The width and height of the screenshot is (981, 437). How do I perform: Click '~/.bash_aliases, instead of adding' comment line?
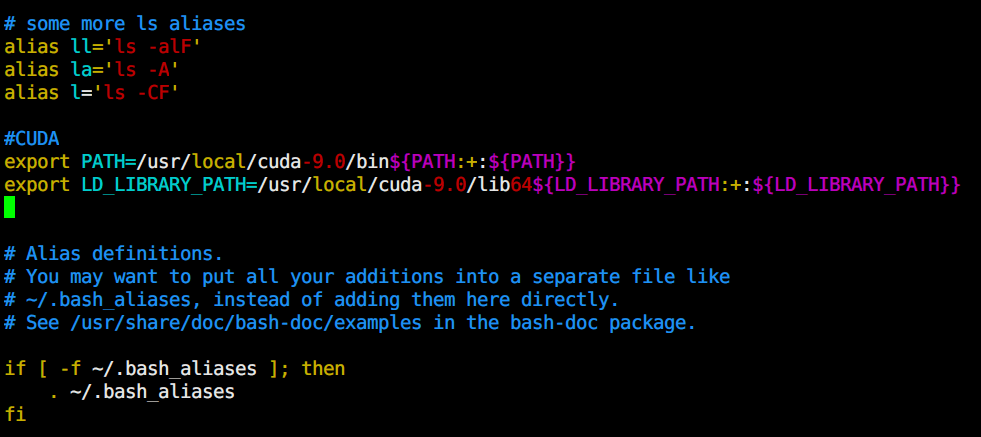[x=312, y=300]
